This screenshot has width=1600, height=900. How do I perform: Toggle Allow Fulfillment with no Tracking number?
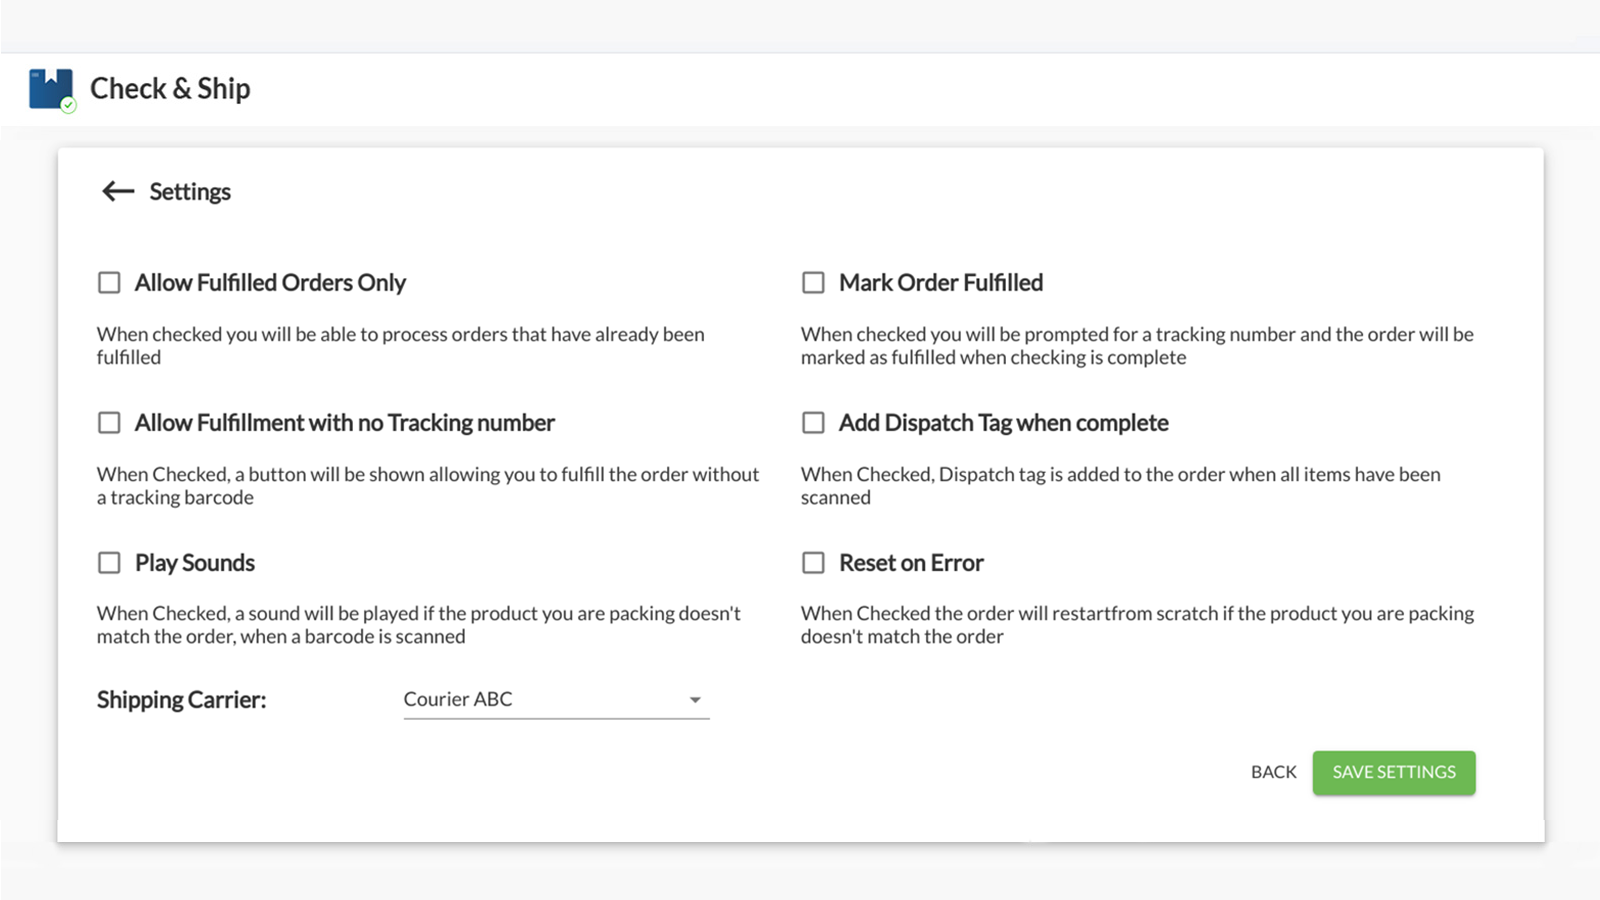click(109, 423)
